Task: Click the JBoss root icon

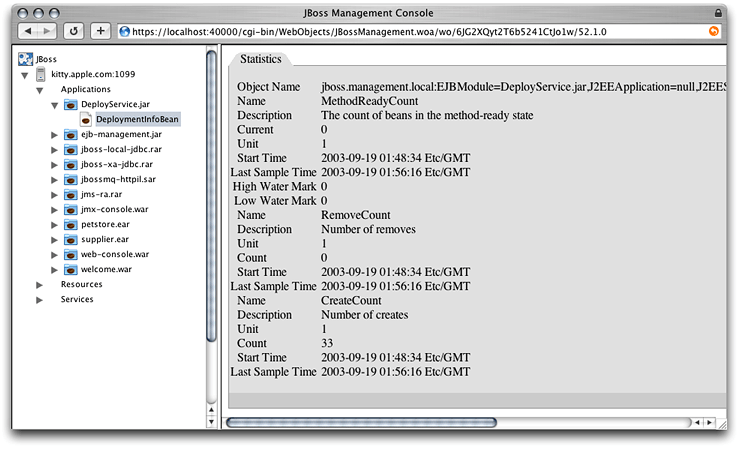Action: point(25,59)
